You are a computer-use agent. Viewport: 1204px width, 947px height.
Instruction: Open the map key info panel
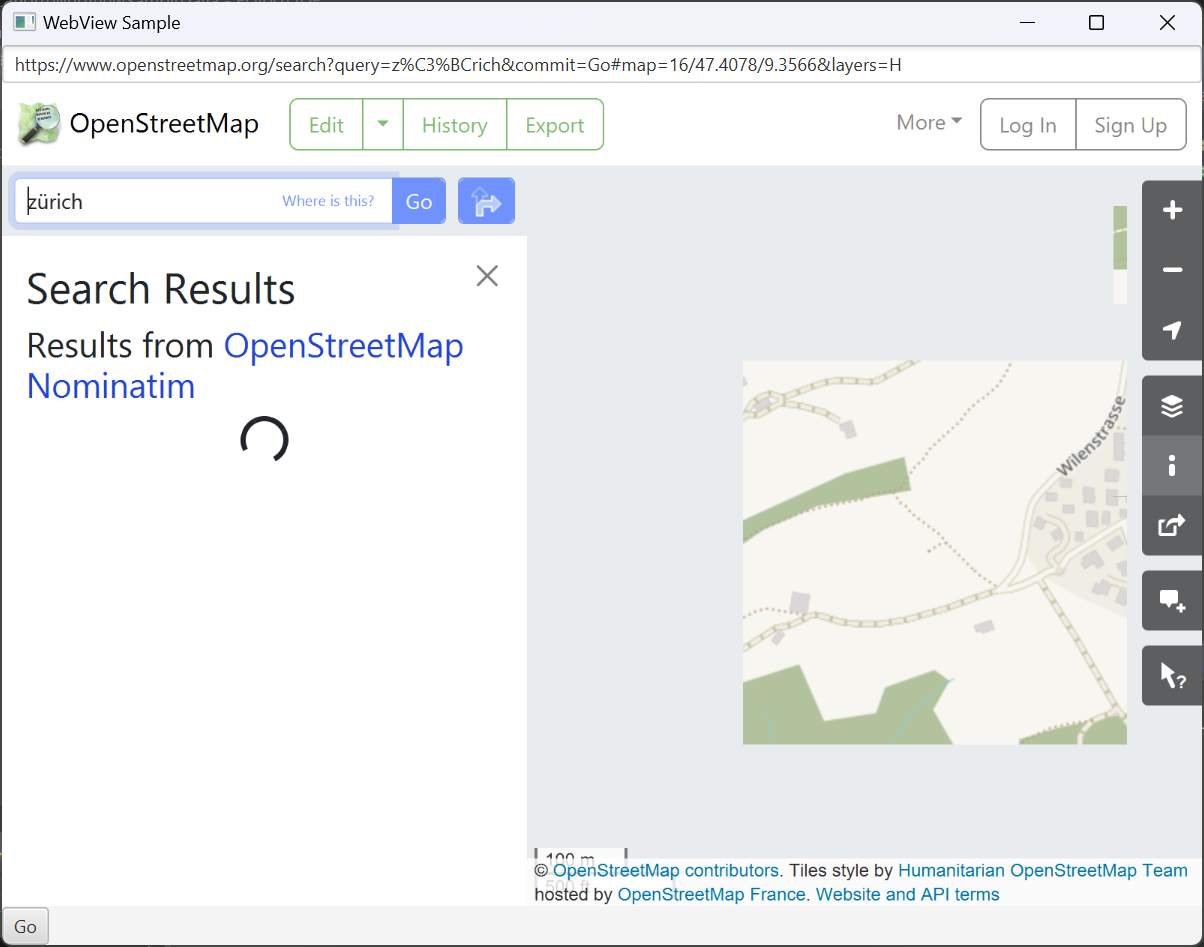1172,465
